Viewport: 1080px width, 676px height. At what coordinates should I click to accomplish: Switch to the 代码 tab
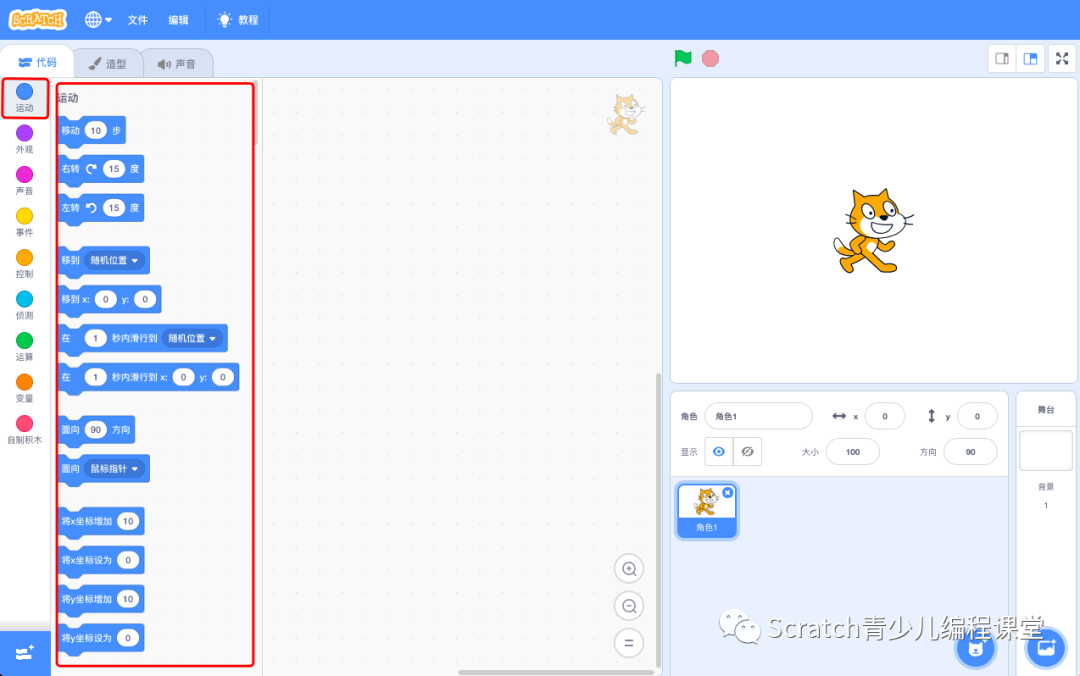click(38, 62)
